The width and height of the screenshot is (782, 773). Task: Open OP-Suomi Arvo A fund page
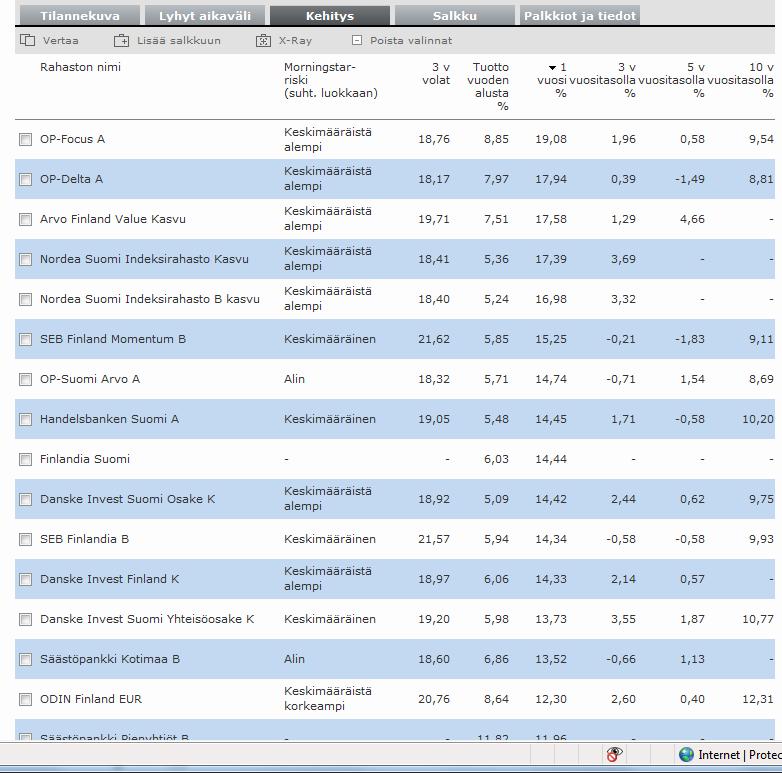(x=90, y=379)
